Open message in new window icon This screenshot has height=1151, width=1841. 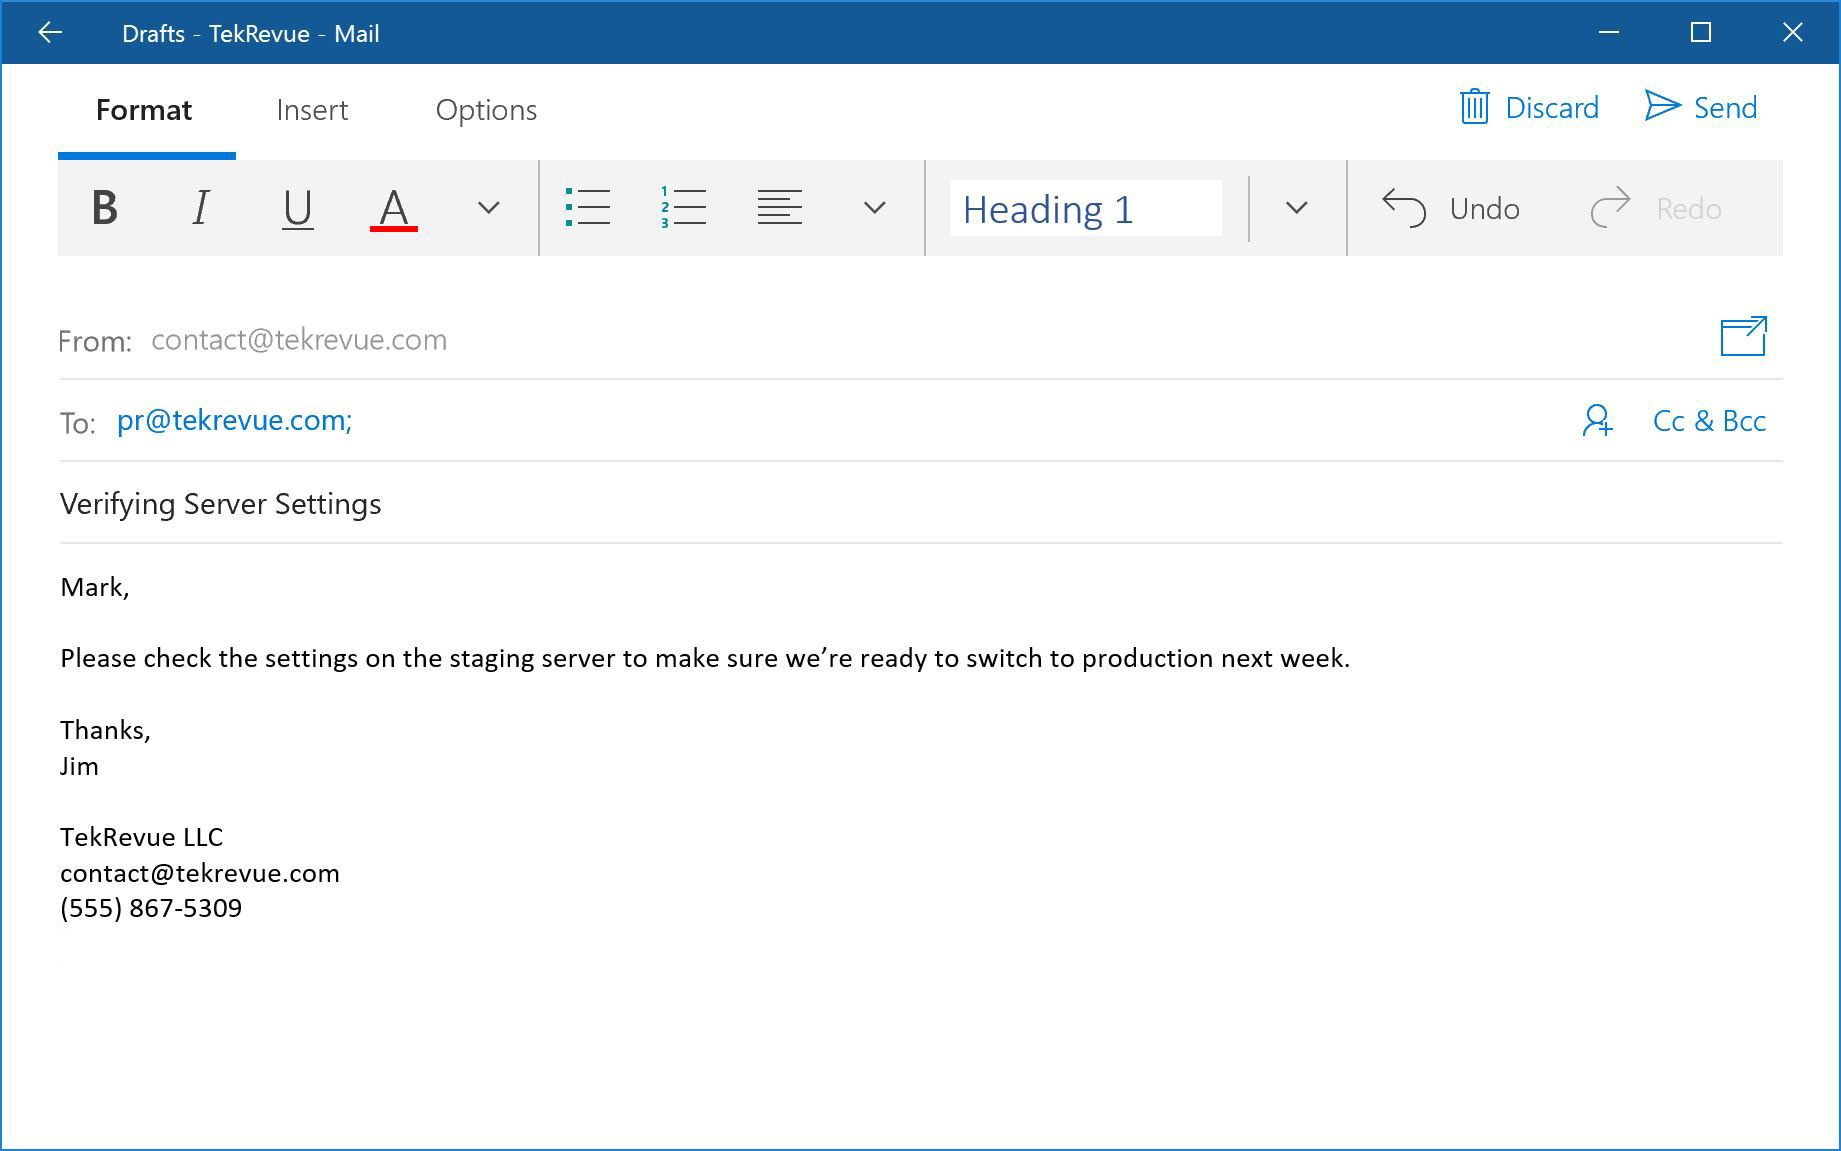click(1744, 336)
